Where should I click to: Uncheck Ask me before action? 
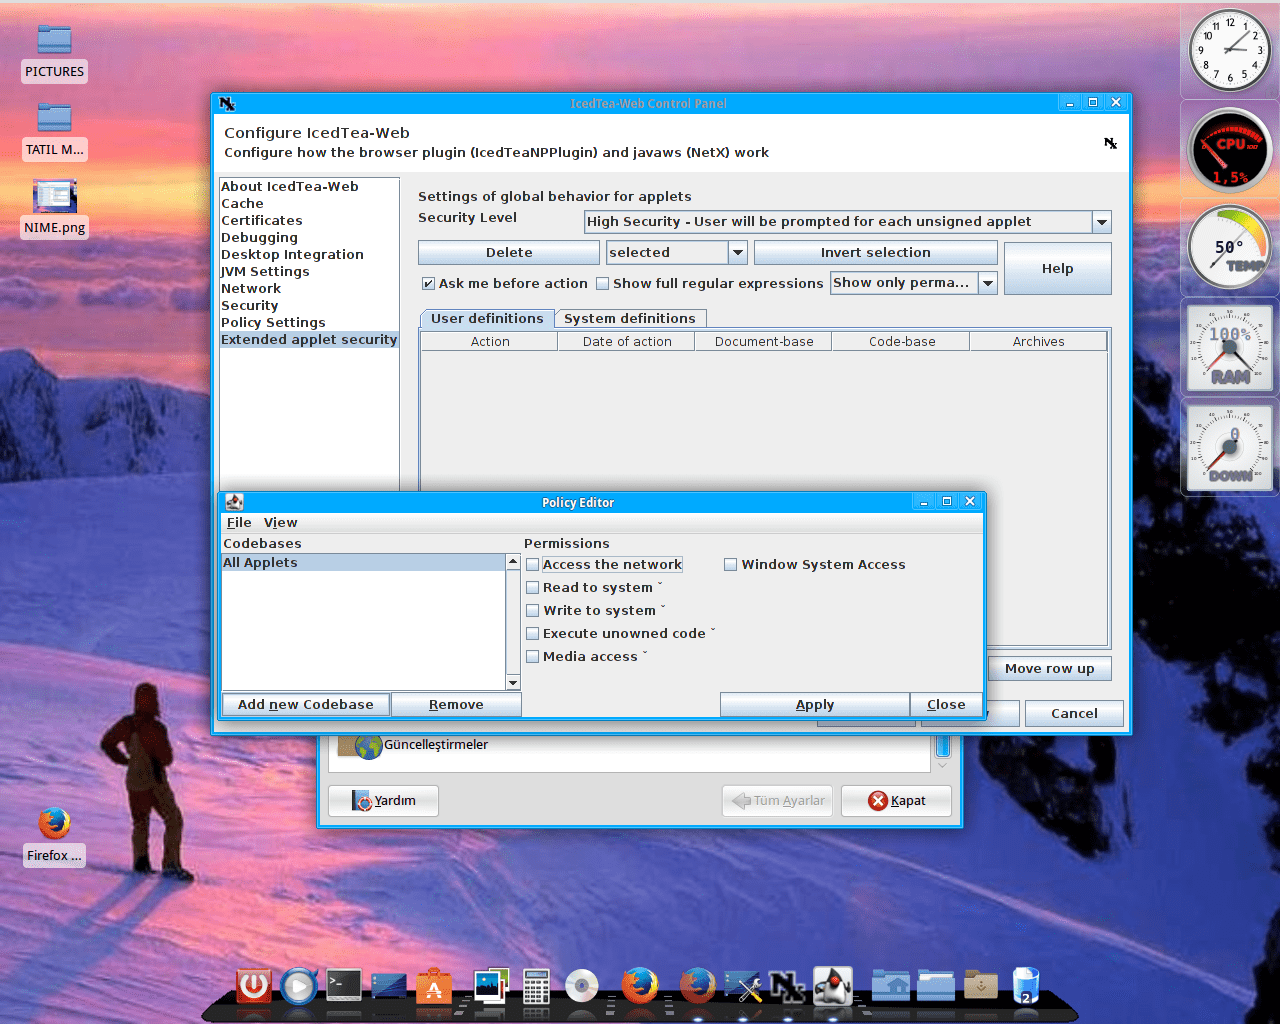[428, 284]
